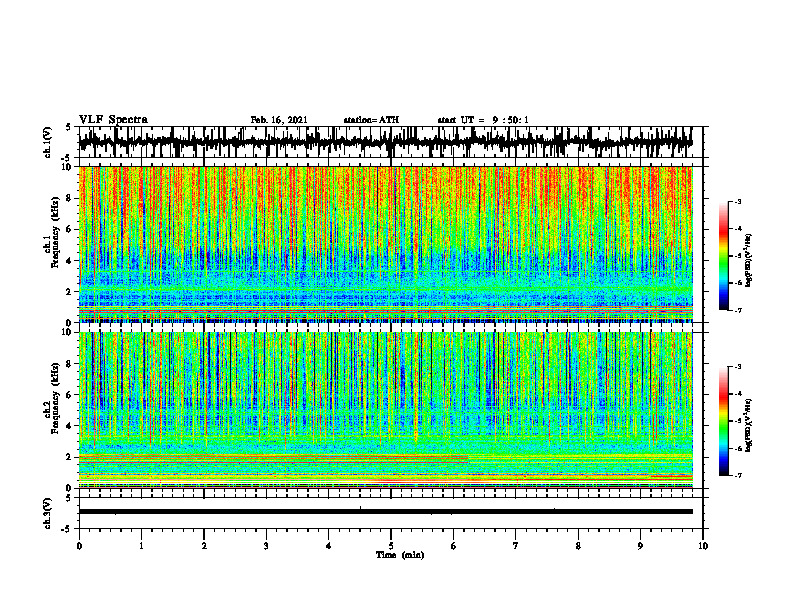Click the "4" kHz tick on ch.1 spectrogram
This screenshot has height=612, width=792.
pyautogui.click(x=69, y=261)
